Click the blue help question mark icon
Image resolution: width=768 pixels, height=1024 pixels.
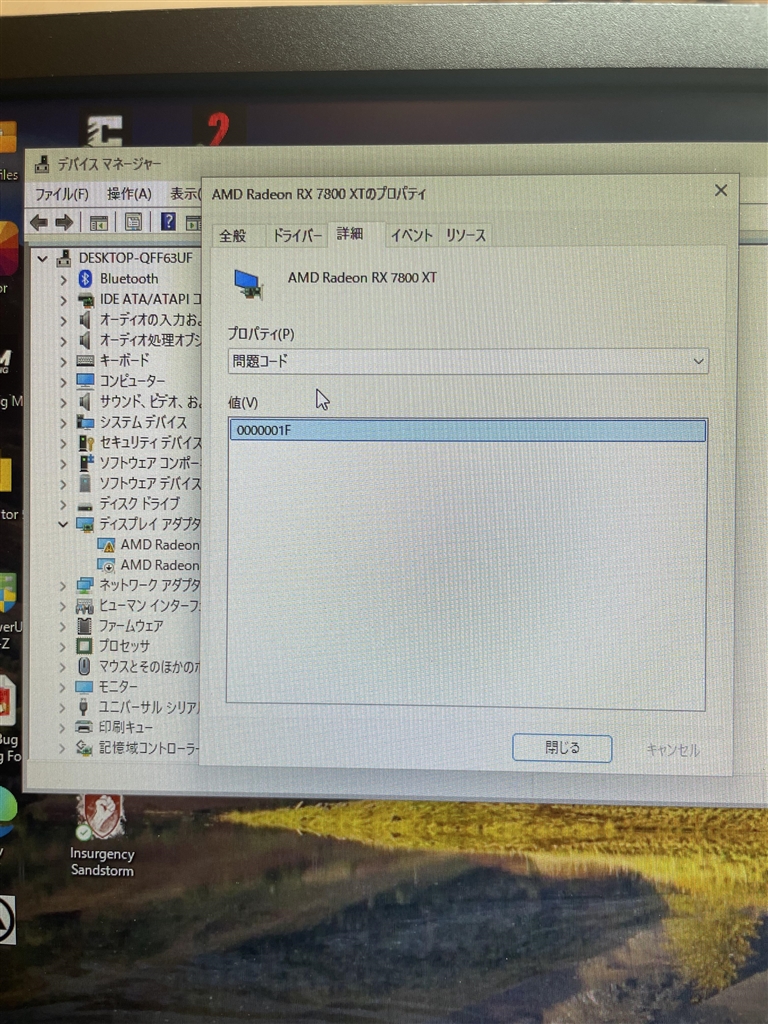(168, 222)
